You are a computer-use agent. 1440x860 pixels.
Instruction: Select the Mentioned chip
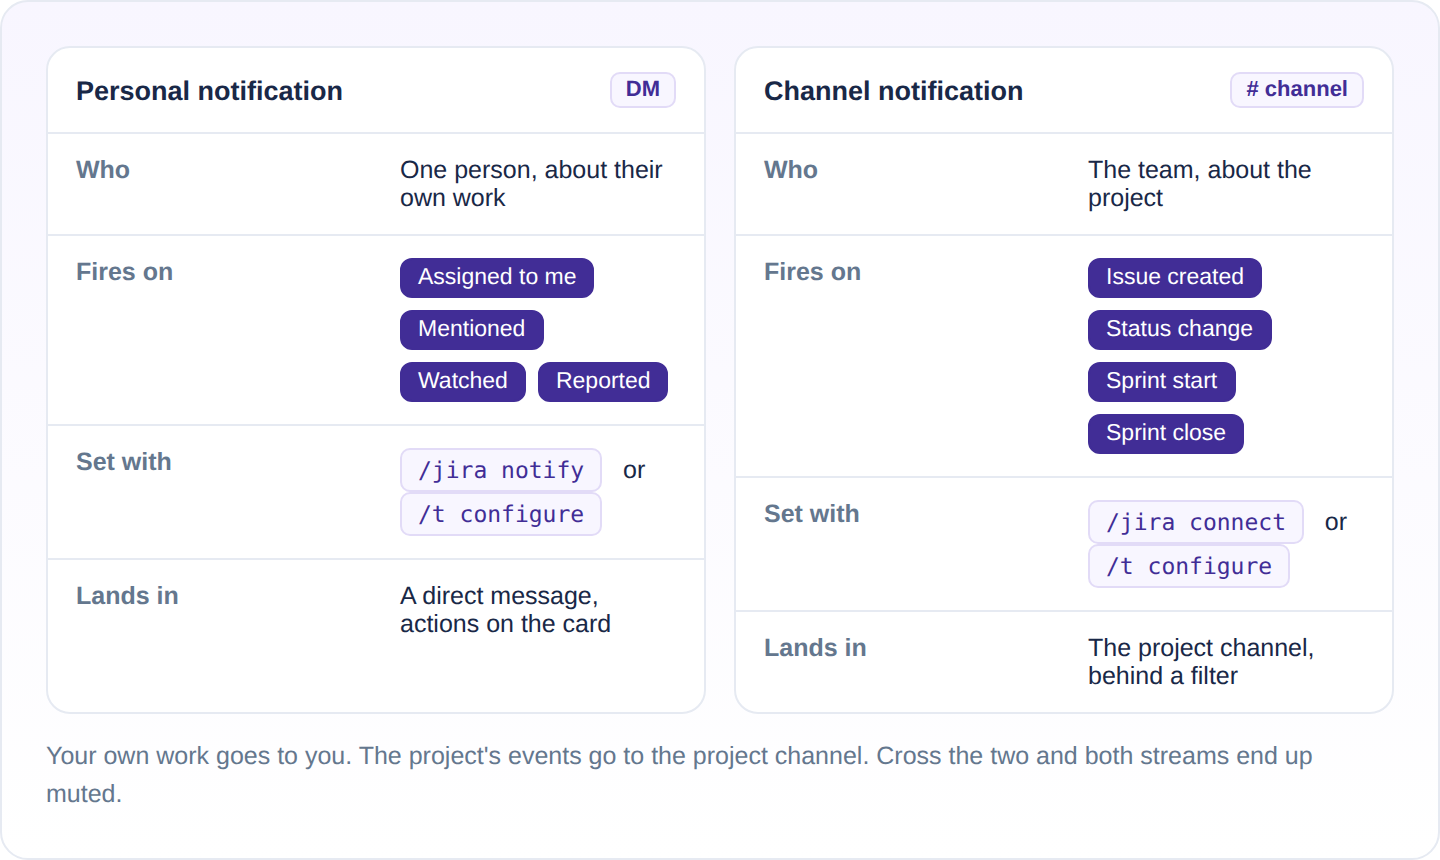pyautogui.click(x=472, y=330)
